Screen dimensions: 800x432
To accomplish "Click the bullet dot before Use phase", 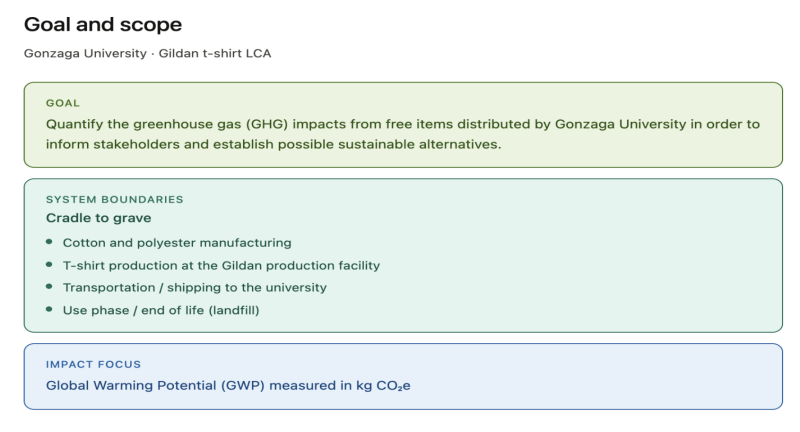I will click(49, 309).
